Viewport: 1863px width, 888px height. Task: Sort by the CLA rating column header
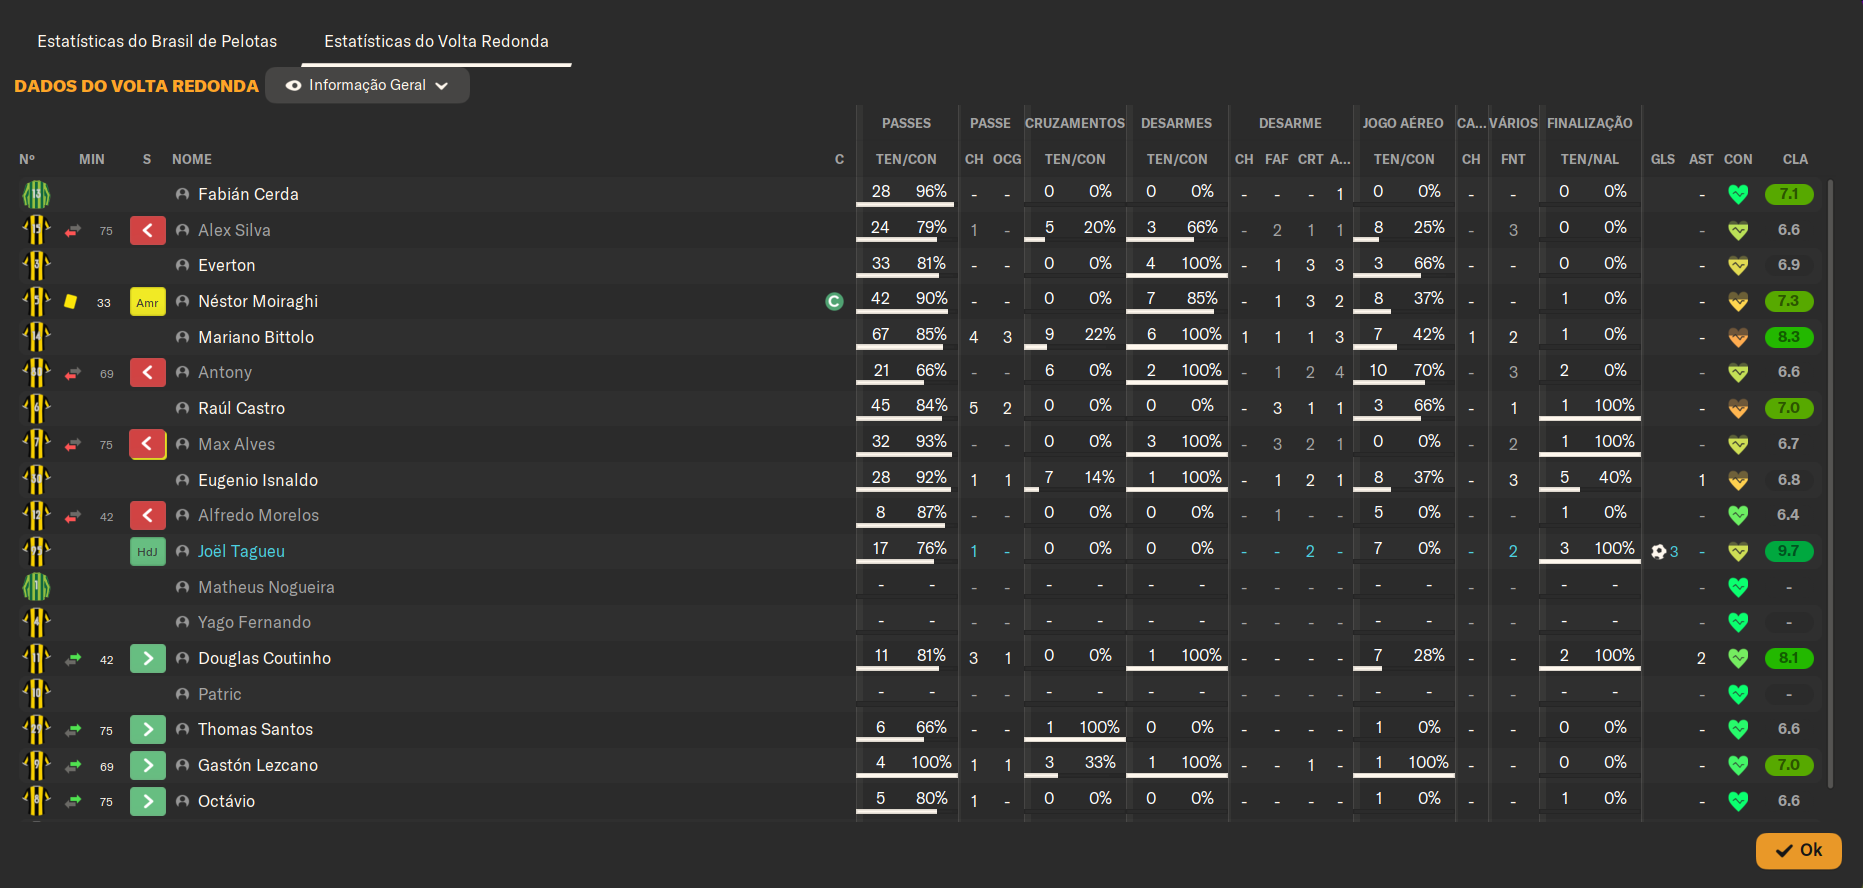point(1795,159)
